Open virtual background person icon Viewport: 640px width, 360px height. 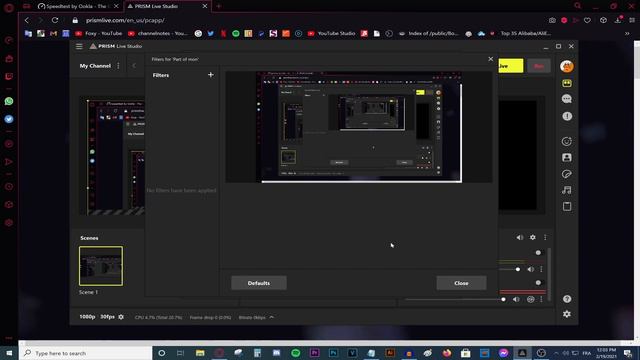pyautogui.click(x=567, y=158)
